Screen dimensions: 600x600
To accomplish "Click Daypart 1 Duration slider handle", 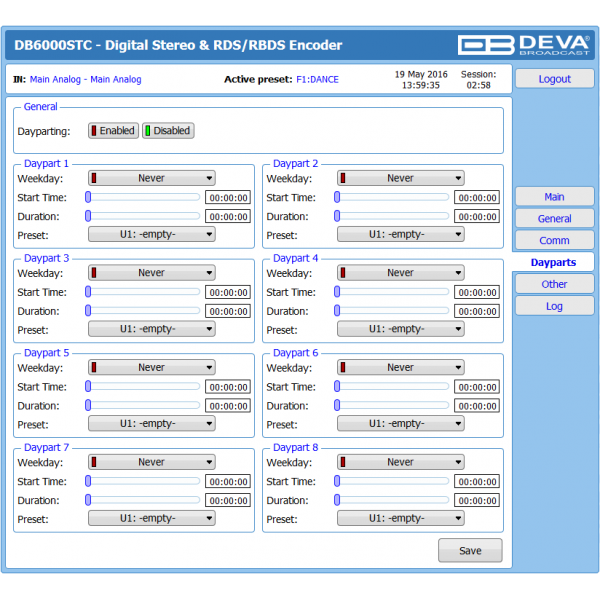I will pos(88,216).
